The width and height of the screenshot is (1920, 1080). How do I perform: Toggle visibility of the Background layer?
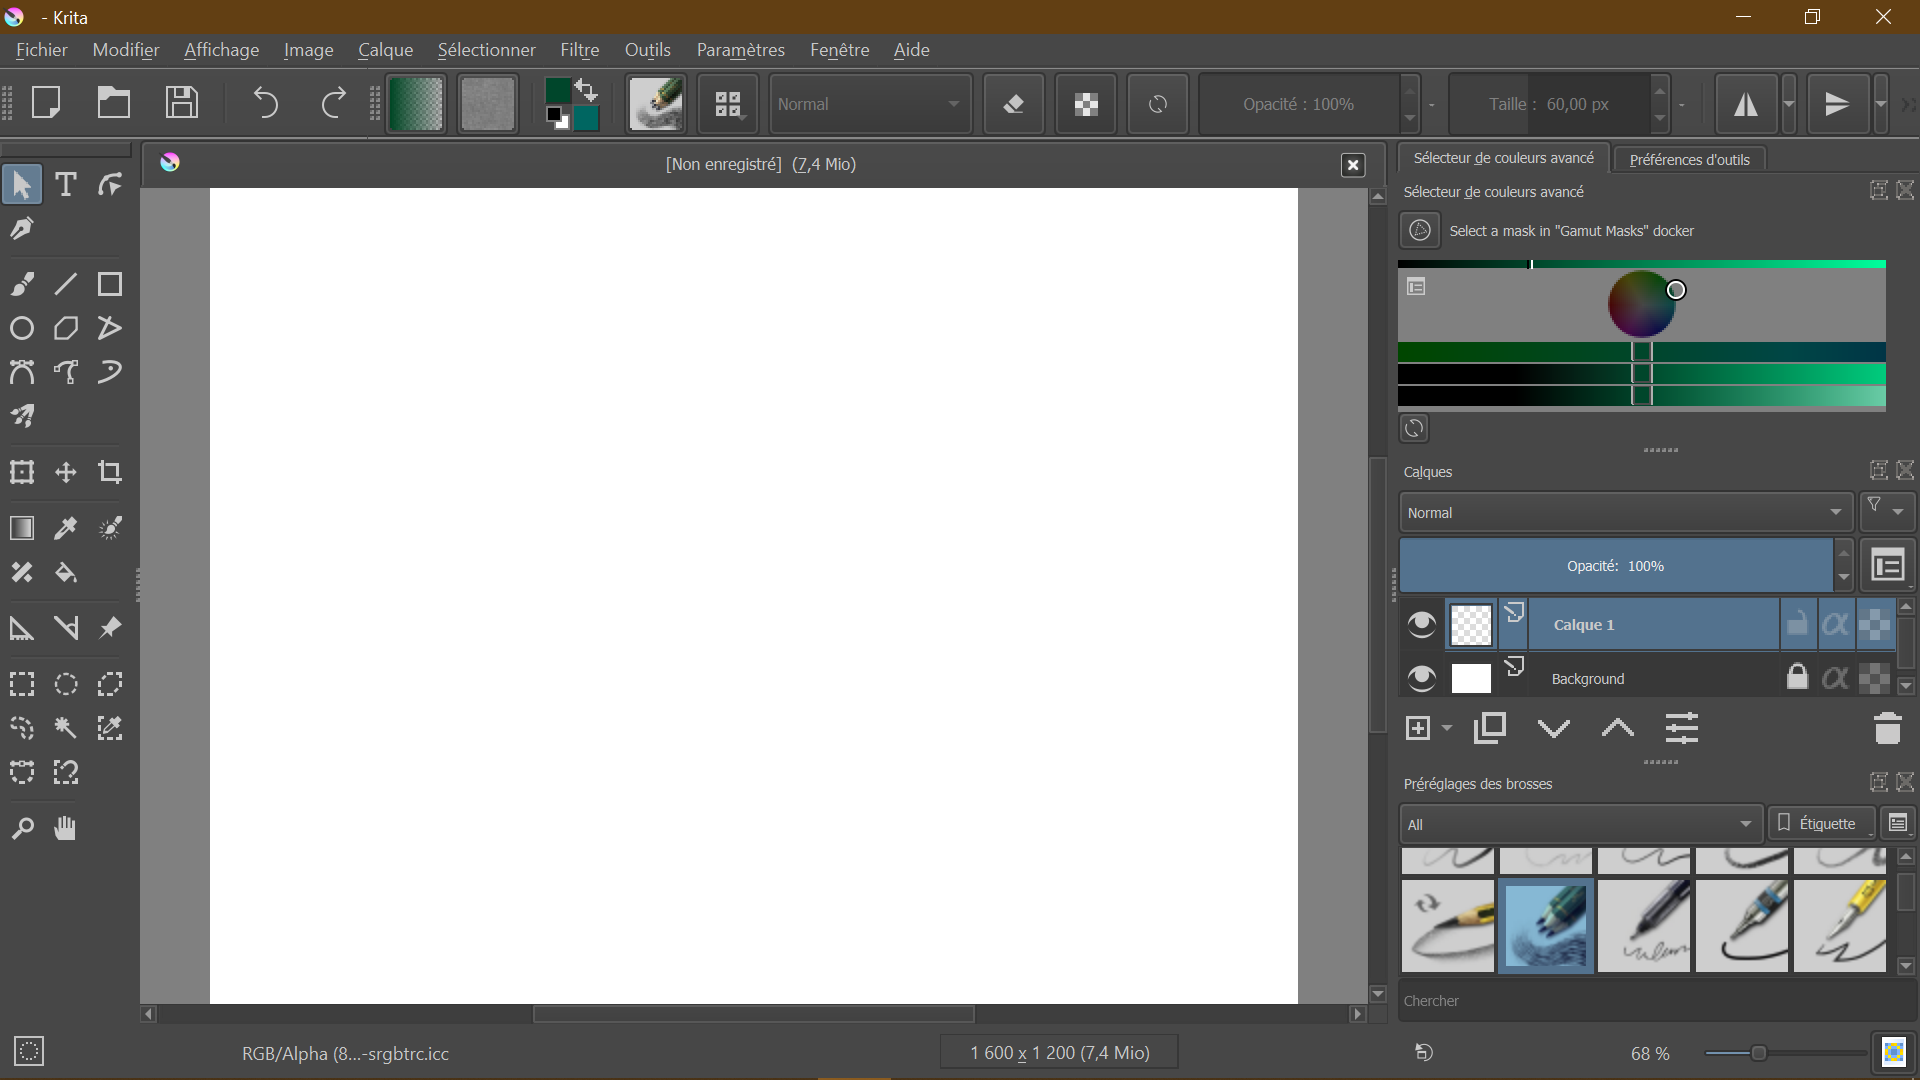click(1421, 677)
